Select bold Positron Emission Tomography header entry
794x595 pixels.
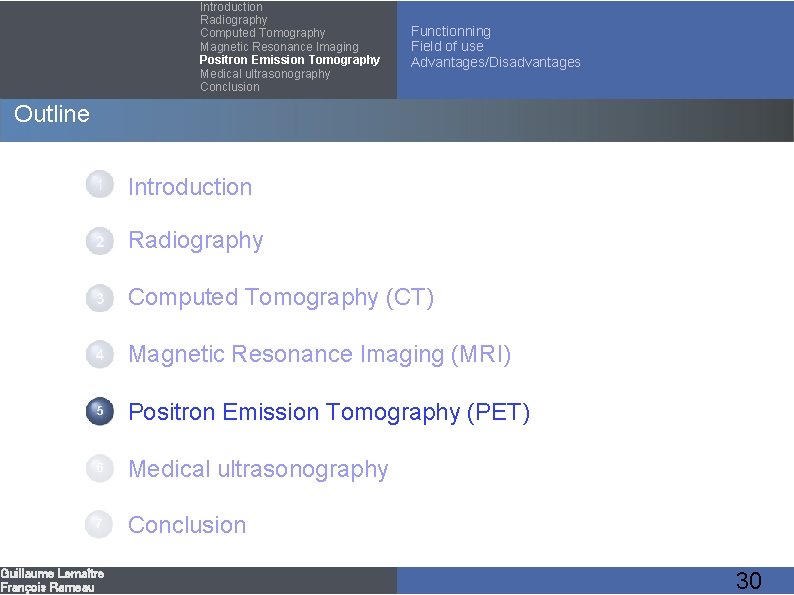tap(289, 60)
